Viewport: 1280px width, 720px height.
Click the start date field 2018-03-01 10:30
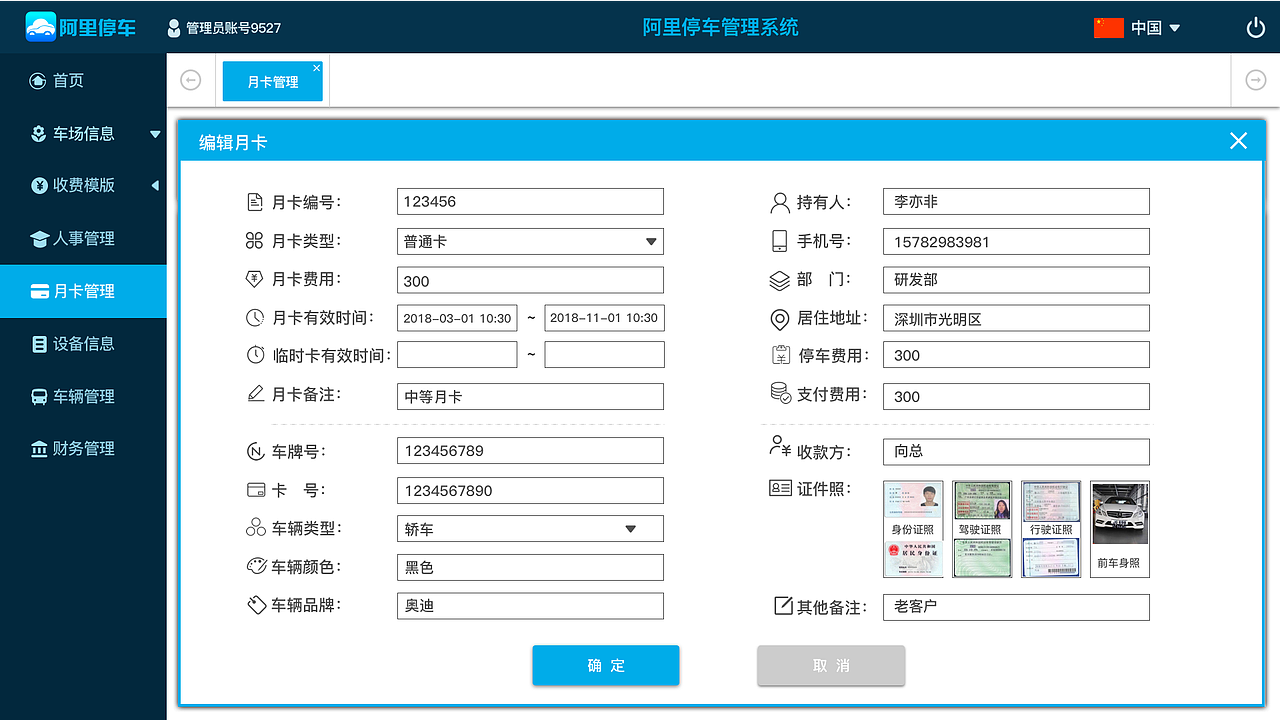457,318
